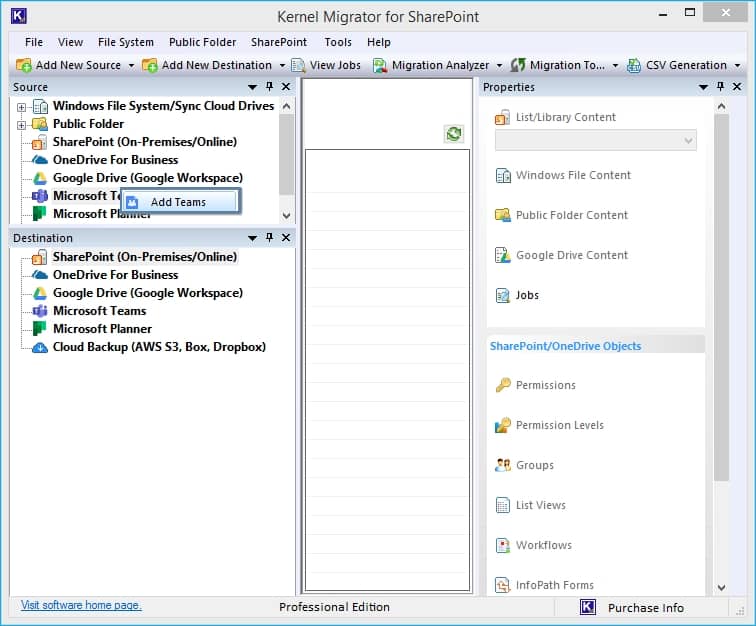Click the CSV Generation icon
The image size is (756, 626).
(x=634, y=65)
